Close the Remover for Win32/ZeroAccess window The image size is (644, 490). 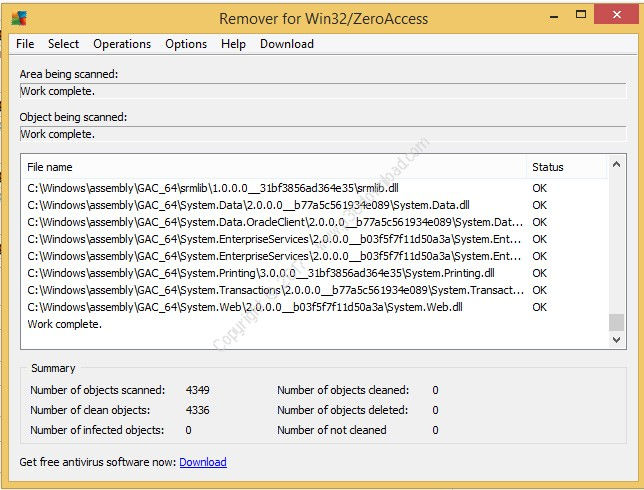pyautogui.click(x=616, y=14)
